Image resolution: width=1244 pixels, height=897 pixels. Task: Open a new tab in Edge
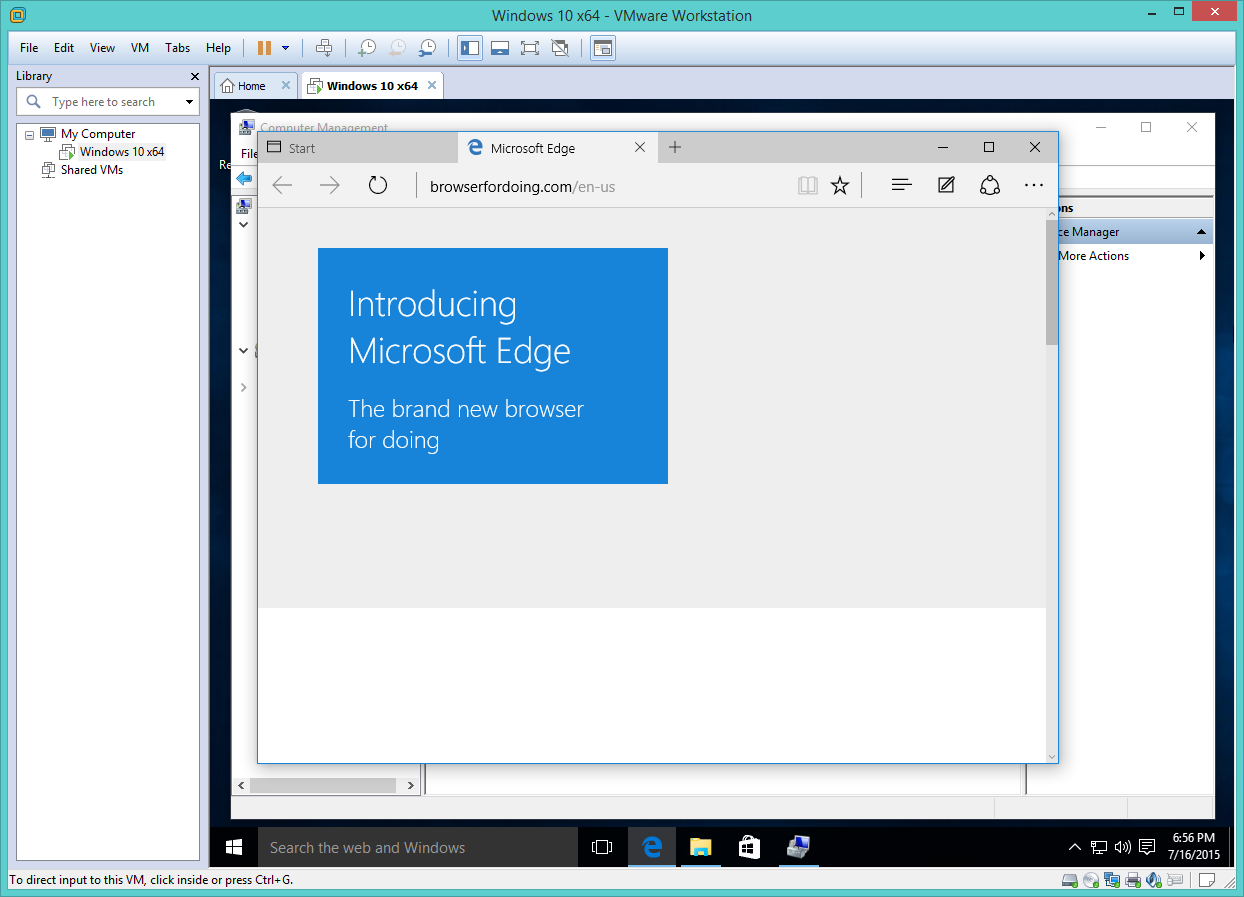(x=674, y=148)
